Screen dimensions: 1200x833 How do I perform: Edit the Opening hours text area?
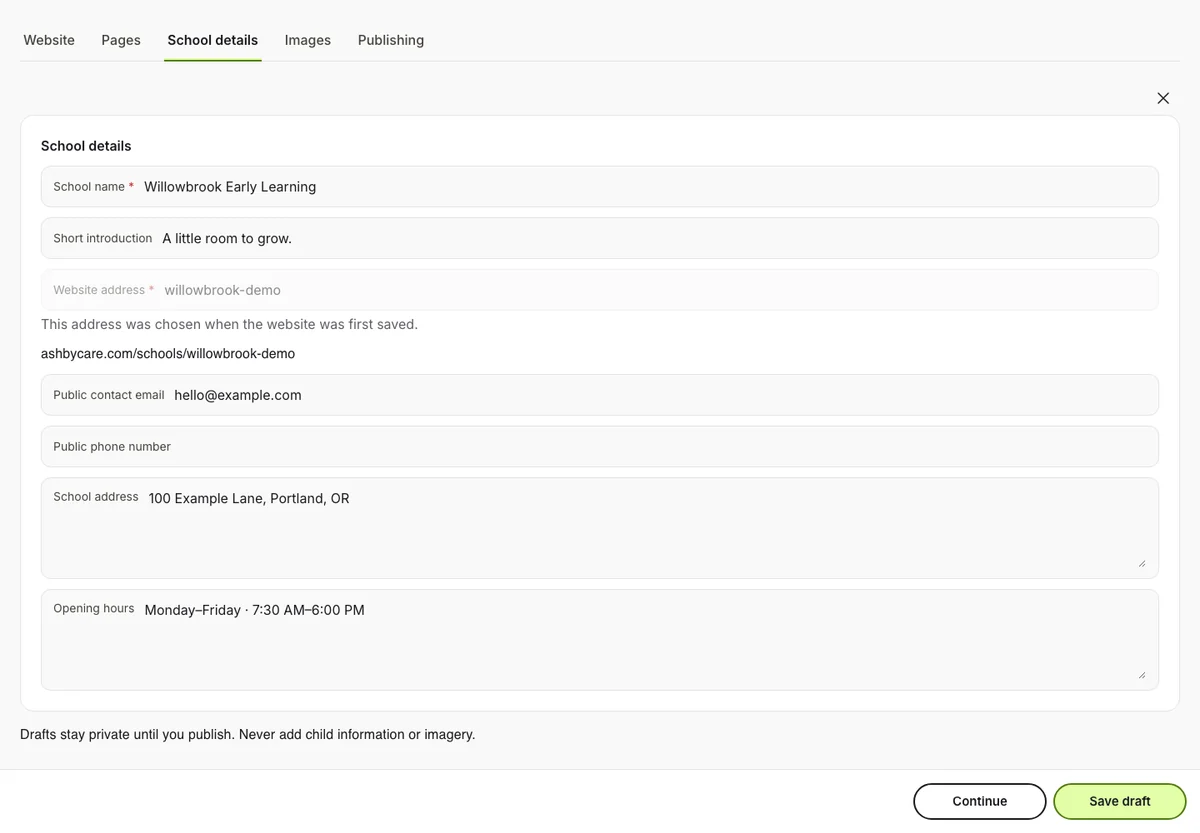point(600,640)
